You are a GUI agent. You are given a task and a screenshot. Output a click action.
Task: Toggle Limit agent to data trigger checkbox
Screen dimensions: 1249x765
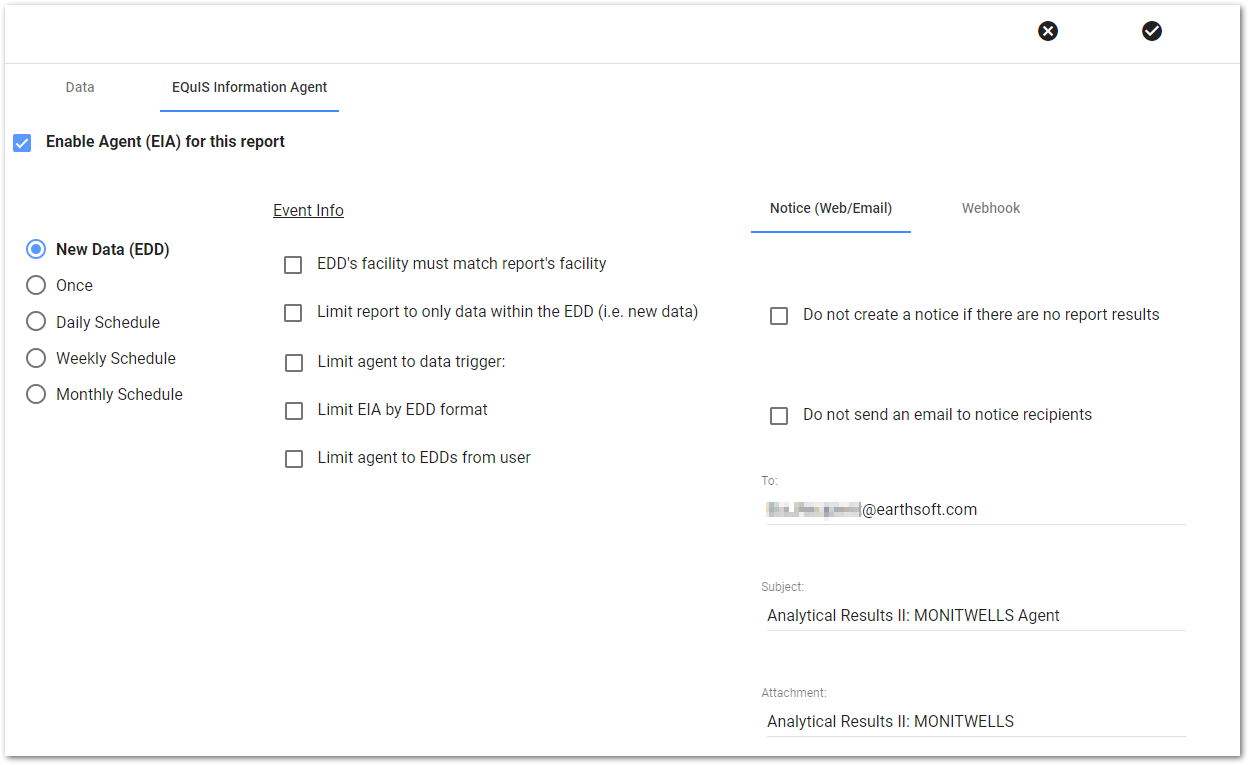coord(293,363)
